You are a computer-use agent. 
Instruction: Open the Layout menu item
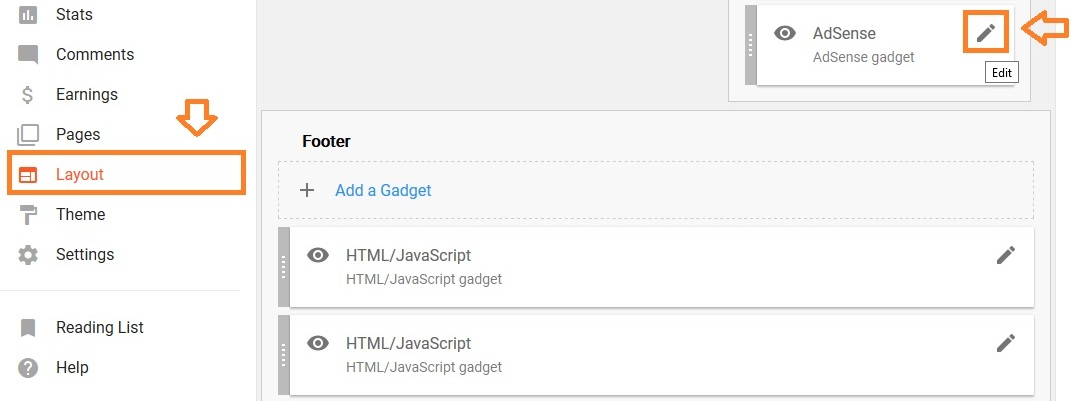[80, 174]
